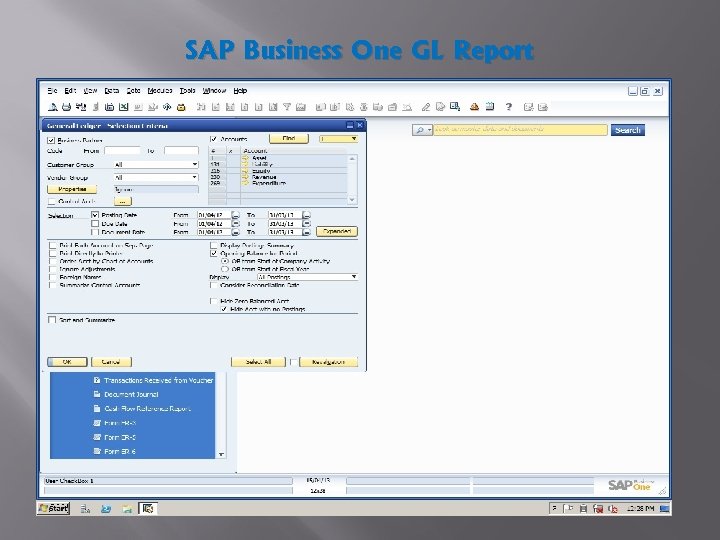The image size is (720, 540).
Task: Open the Tools menu
Action: click(187, 90)
